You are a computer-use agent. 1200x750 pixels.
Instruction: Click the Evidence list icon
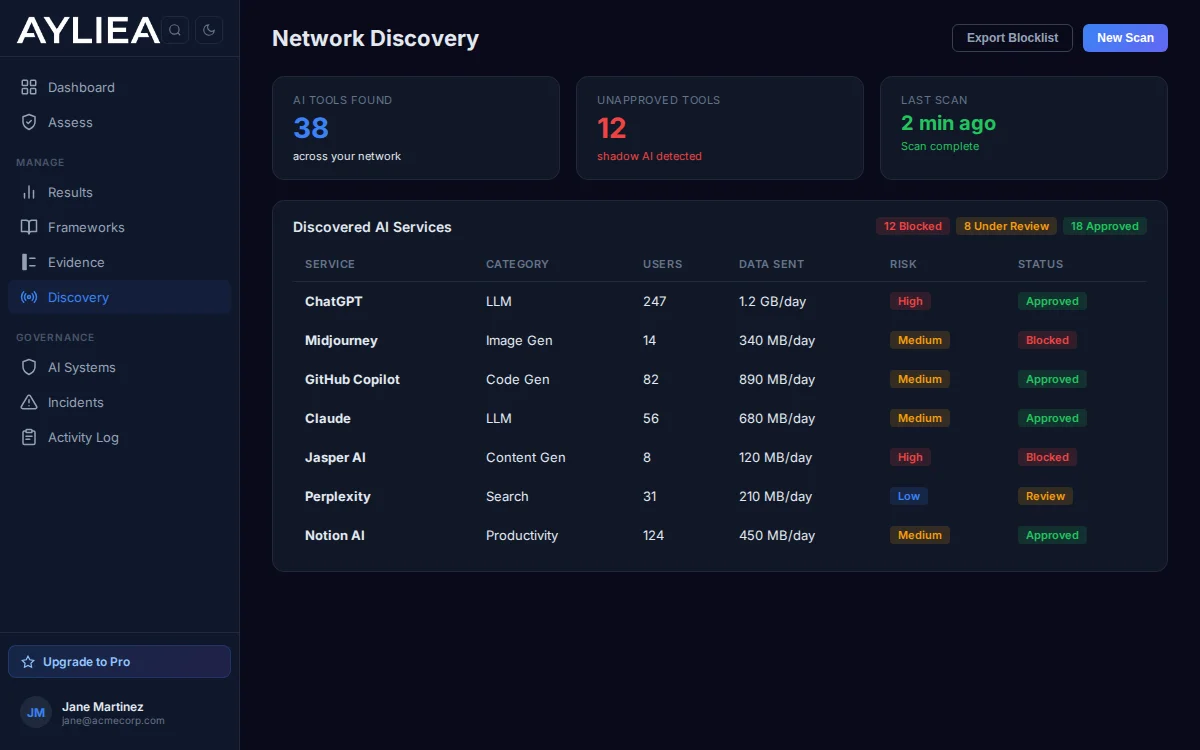click(27, 262)
